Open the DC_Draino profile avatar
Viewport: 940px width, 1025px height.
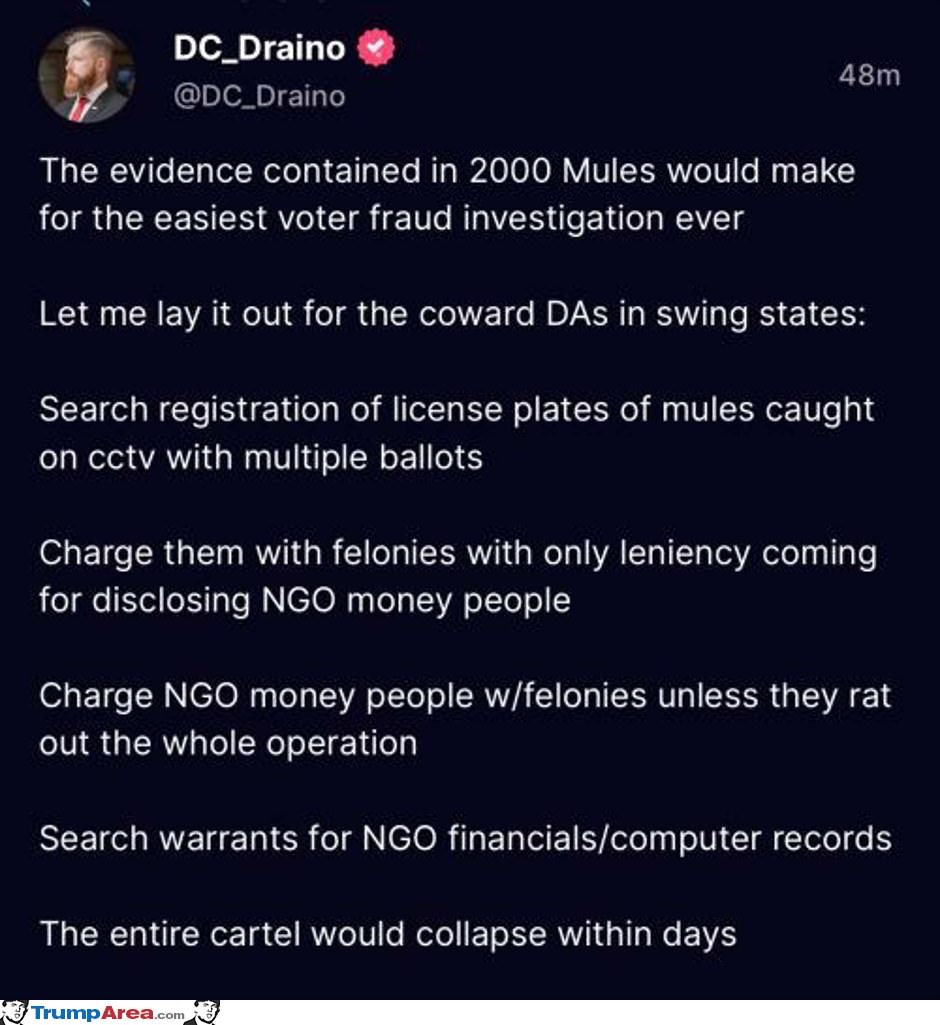pos(86,75)
